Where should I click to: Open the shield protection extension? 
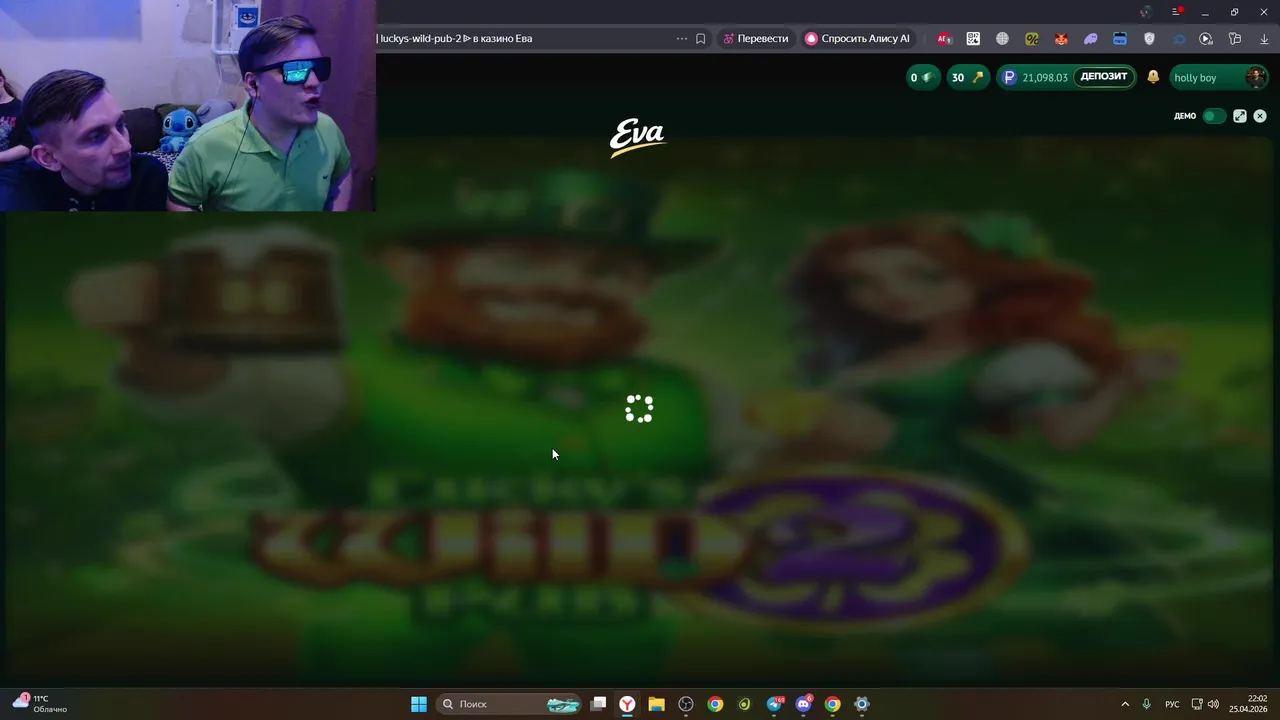pyautogui.click(x=1149, y=38)
